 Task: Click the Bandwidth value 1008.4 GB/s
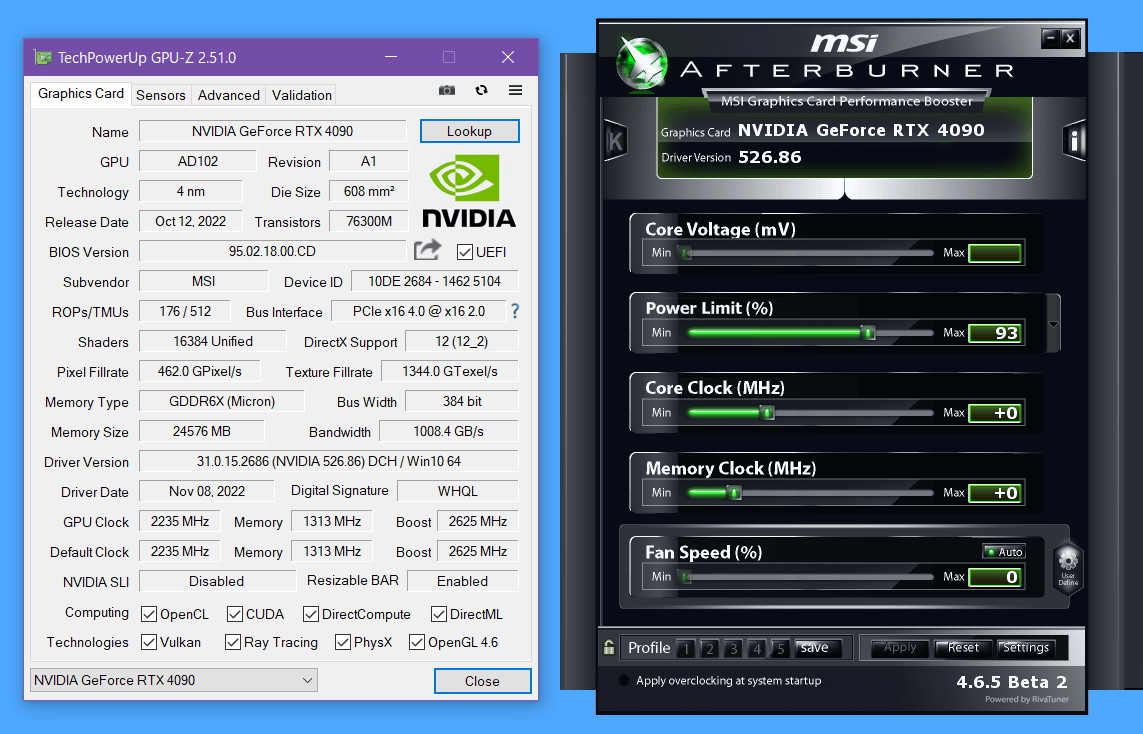click(x=448, y=431)
